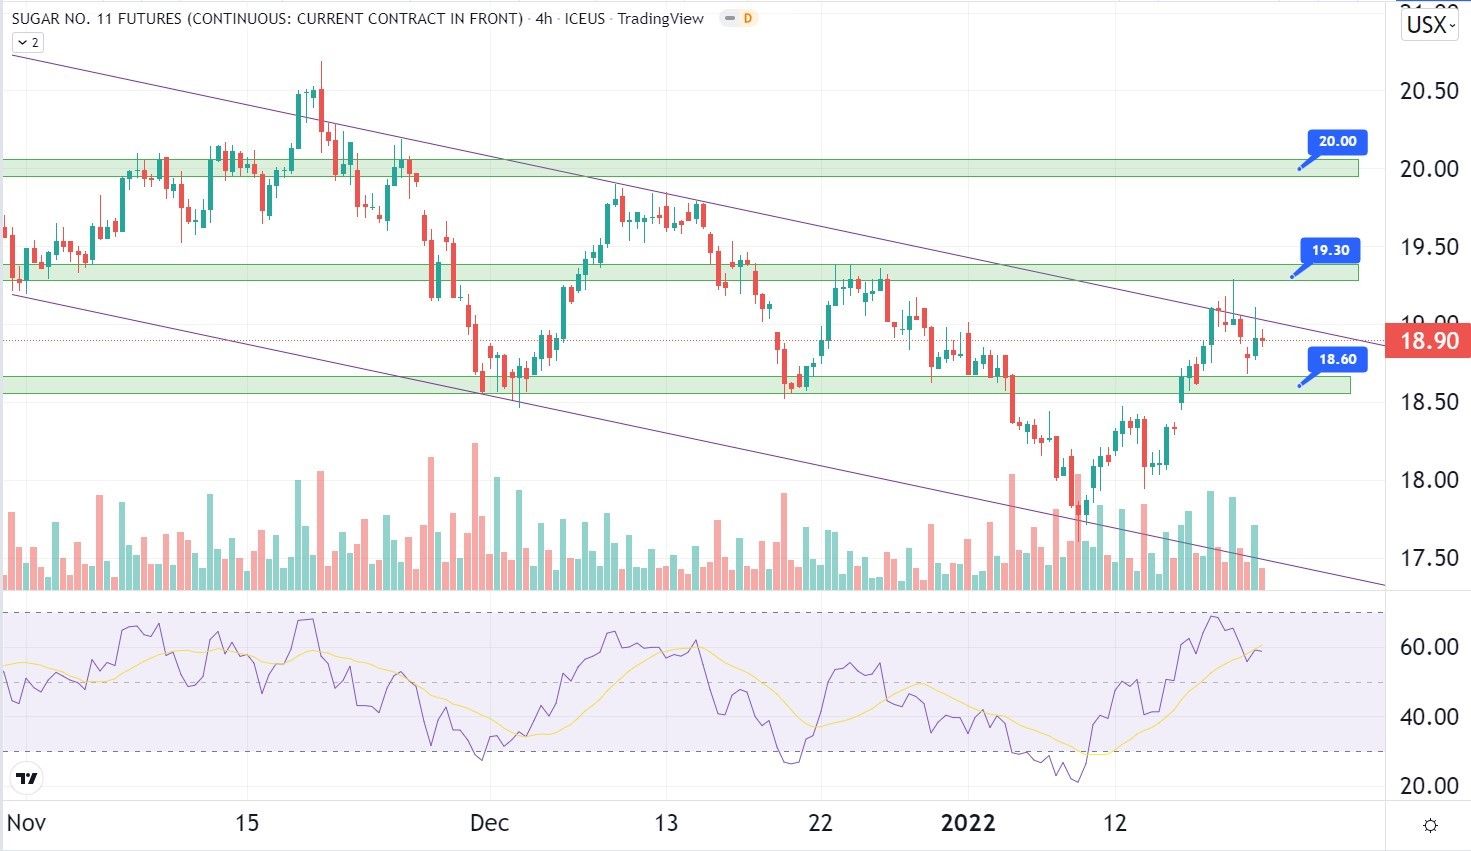Select the 19.30 price callout label
Viewport: 1471px width, 851px height.
pyautogui.click(x=1330, y=251)
